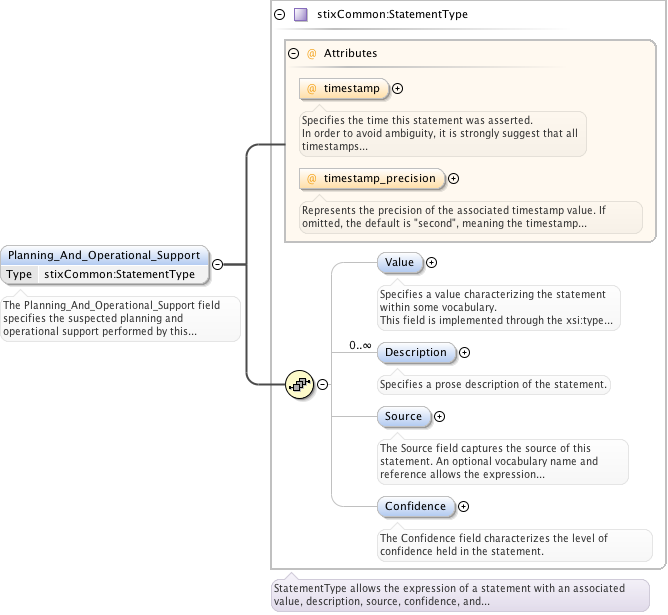Select the Confidence element node
668x615 pixels.
(x=415, y=507)
